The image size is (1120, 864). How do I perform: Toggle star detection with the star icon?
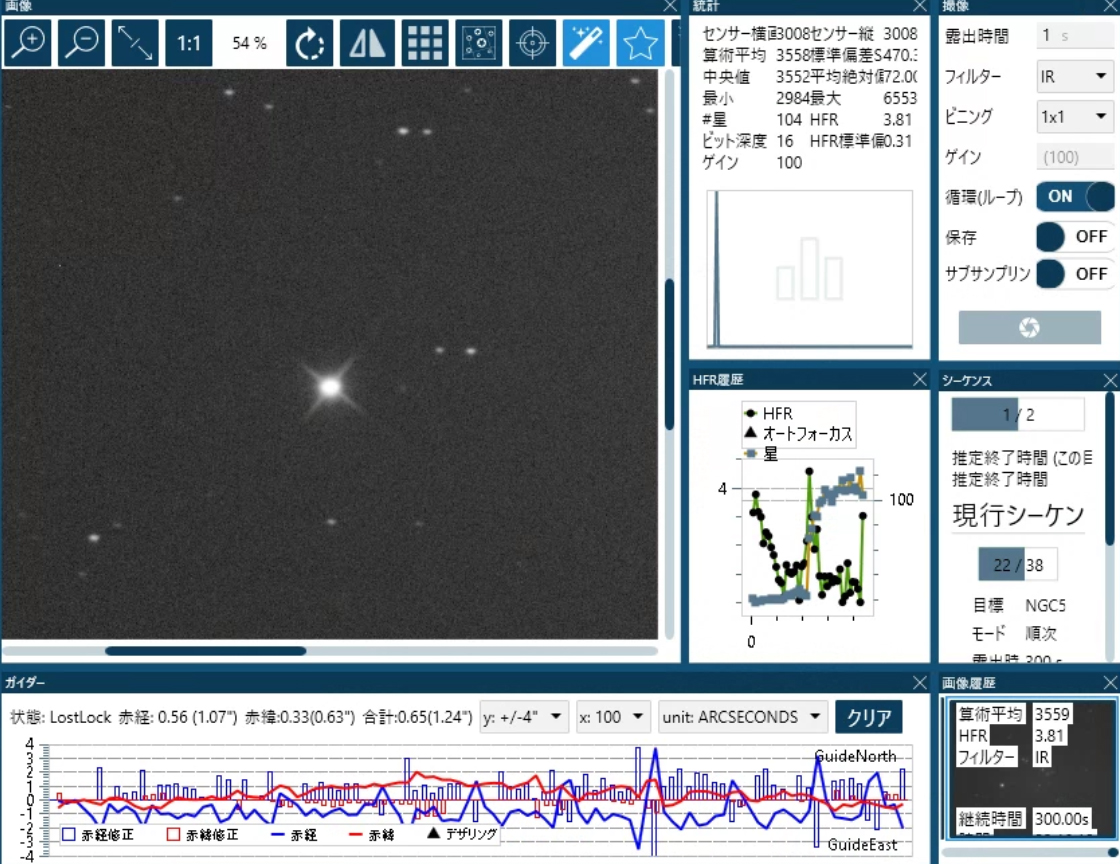point(640,43)
